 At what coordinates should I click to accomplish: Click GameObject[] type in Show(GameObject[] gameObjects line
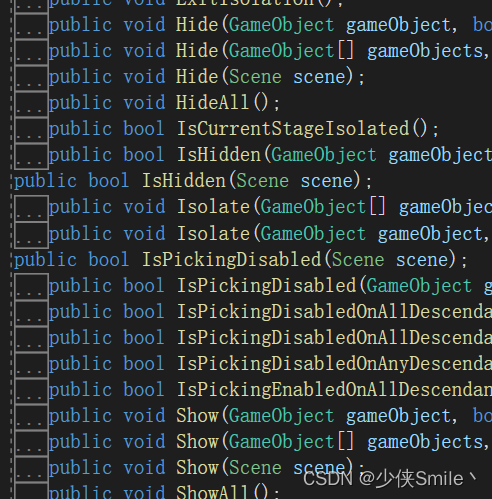click(292, 441)
